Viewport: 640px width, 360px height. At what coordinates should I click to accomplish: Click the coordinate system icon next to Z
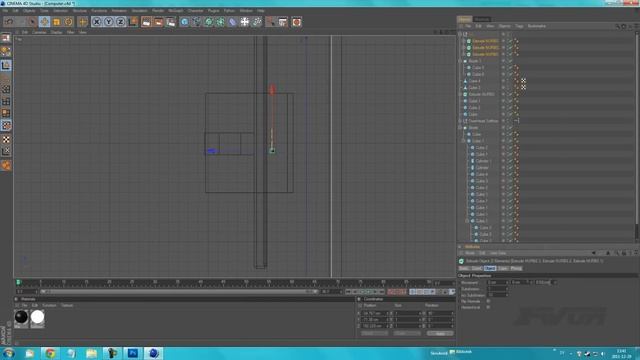[133, 22]
